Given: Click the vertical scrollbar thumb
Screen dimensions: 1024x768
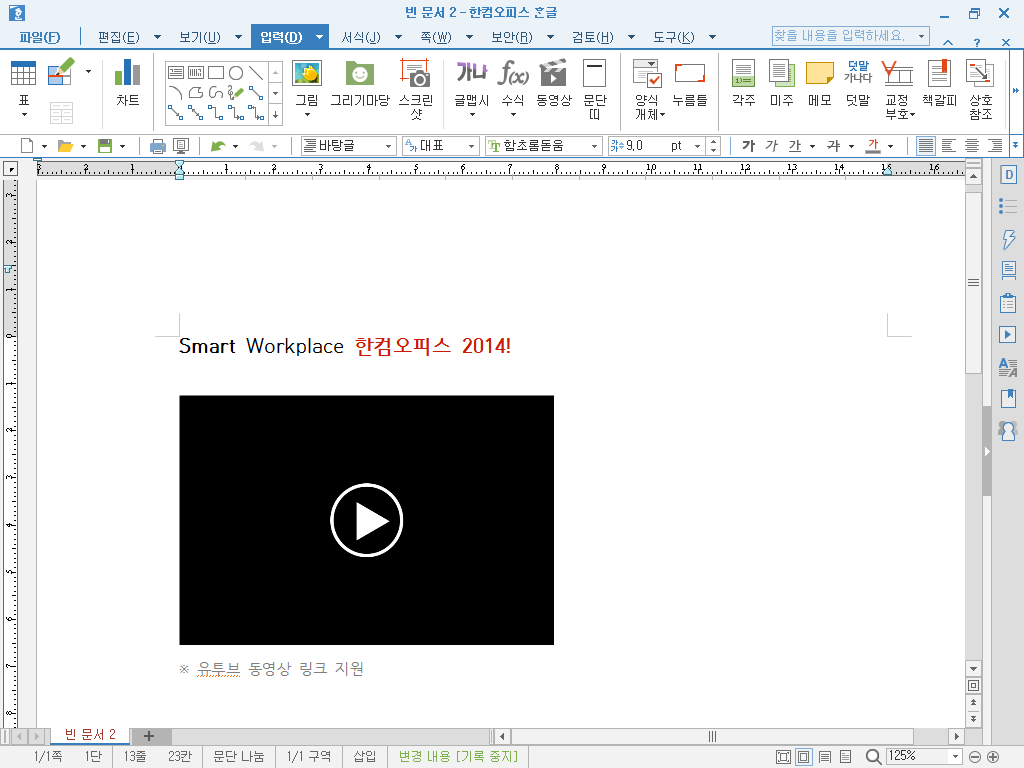Looking at the screenshot, I should point(973,283).
